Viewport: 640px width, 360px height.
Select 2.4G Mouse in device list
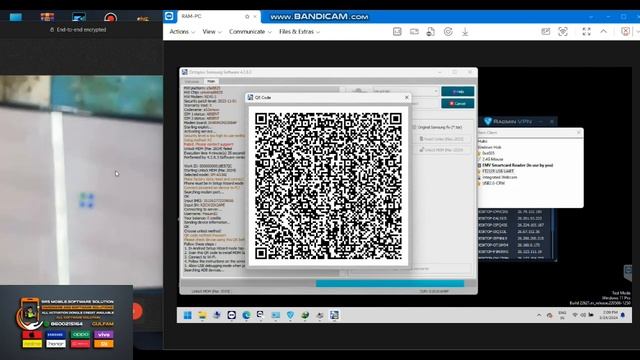click(492, 159)
